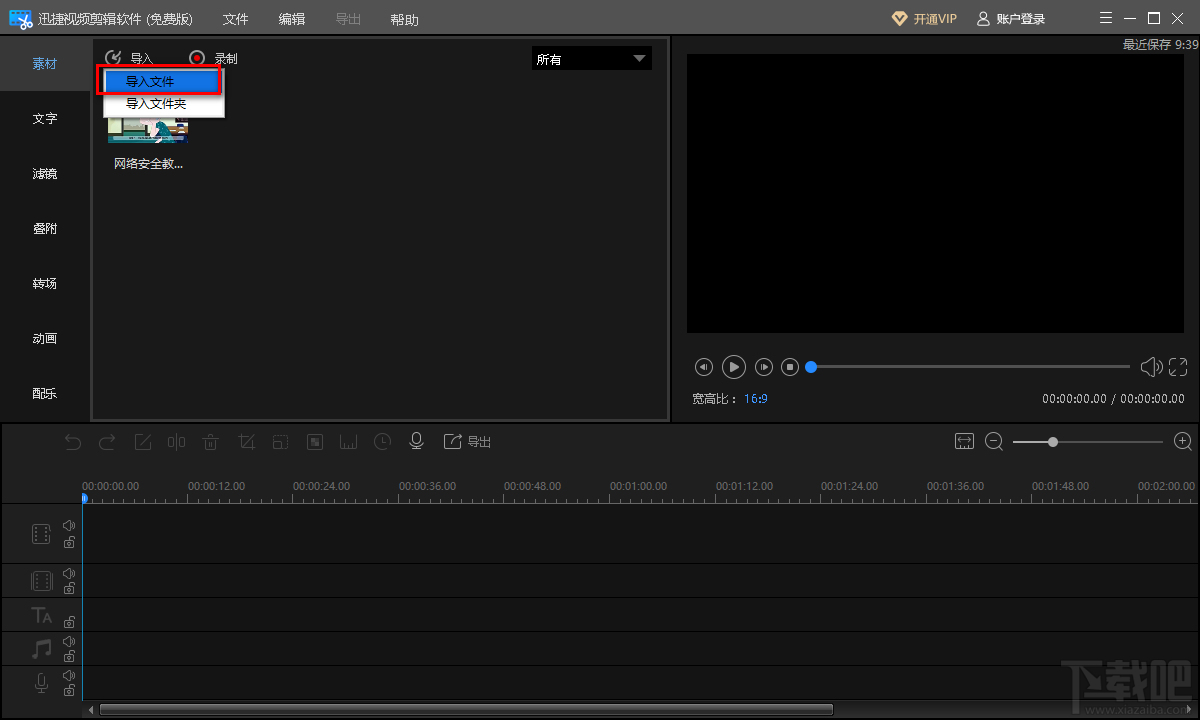Click the 开通VIP button
Image resolution: width=1200 pixels, height=720 pixels.
[x=924, y=19]
